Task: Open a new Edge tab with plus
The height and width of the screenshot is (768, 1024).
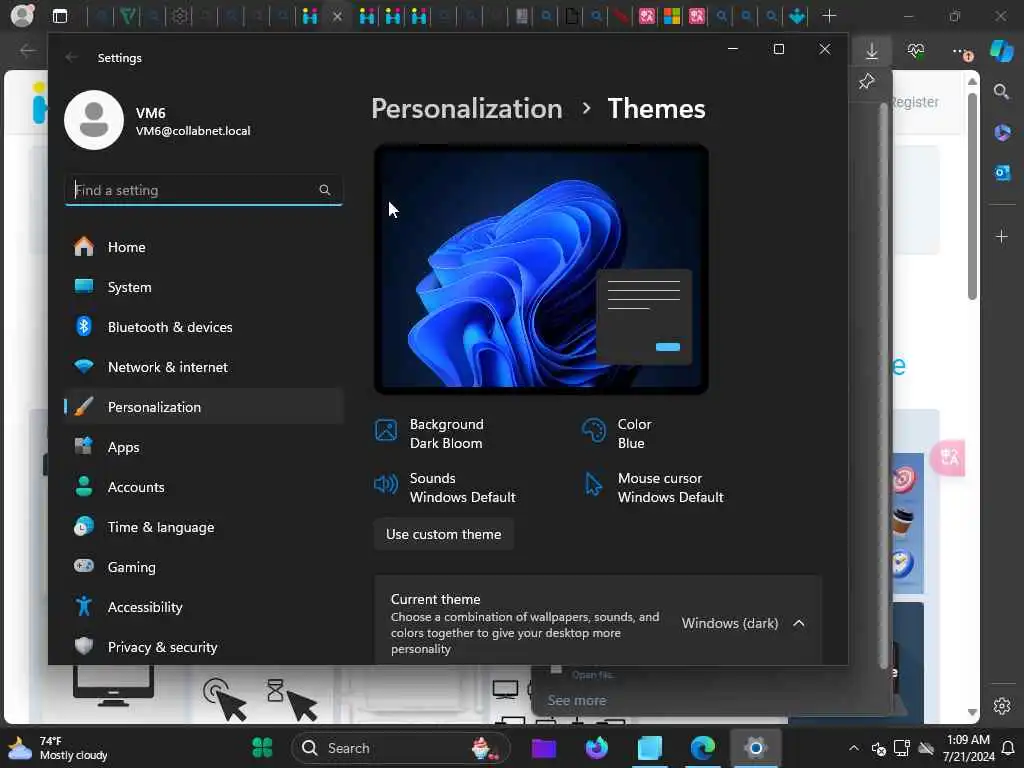Action: pos(829,16)
